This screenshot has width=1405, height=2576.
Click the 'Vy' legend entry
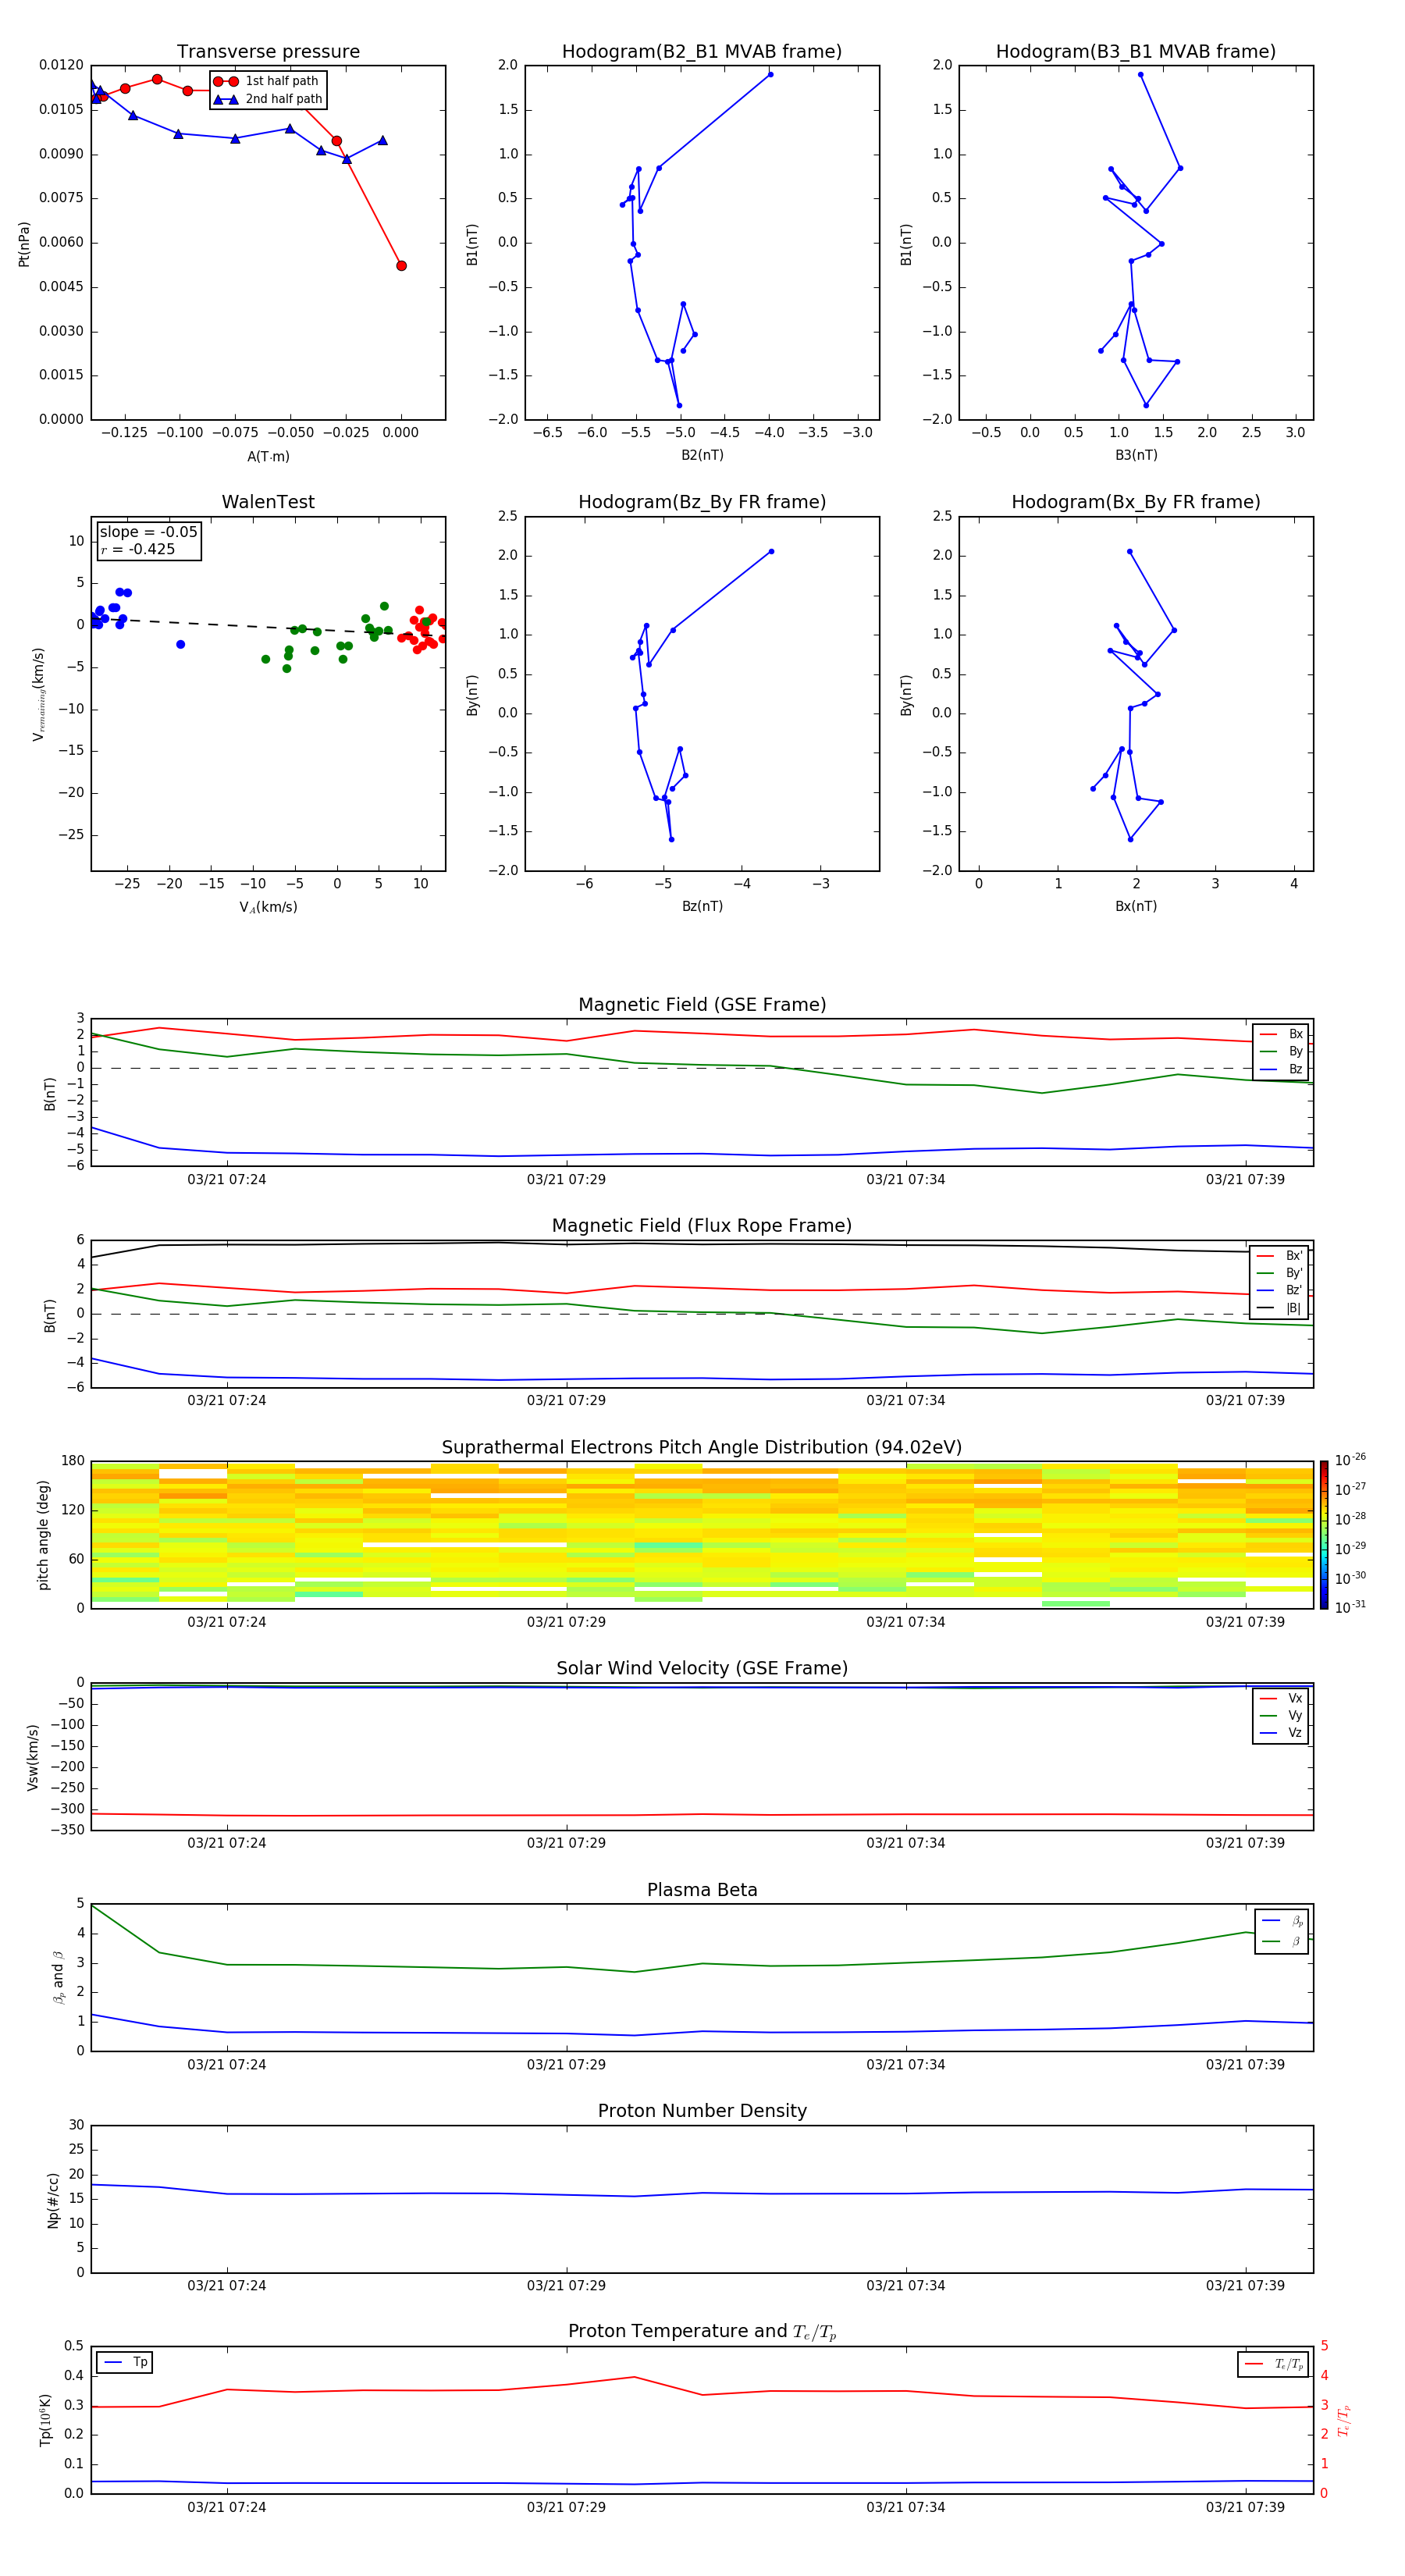[x=1282, y=1715]
